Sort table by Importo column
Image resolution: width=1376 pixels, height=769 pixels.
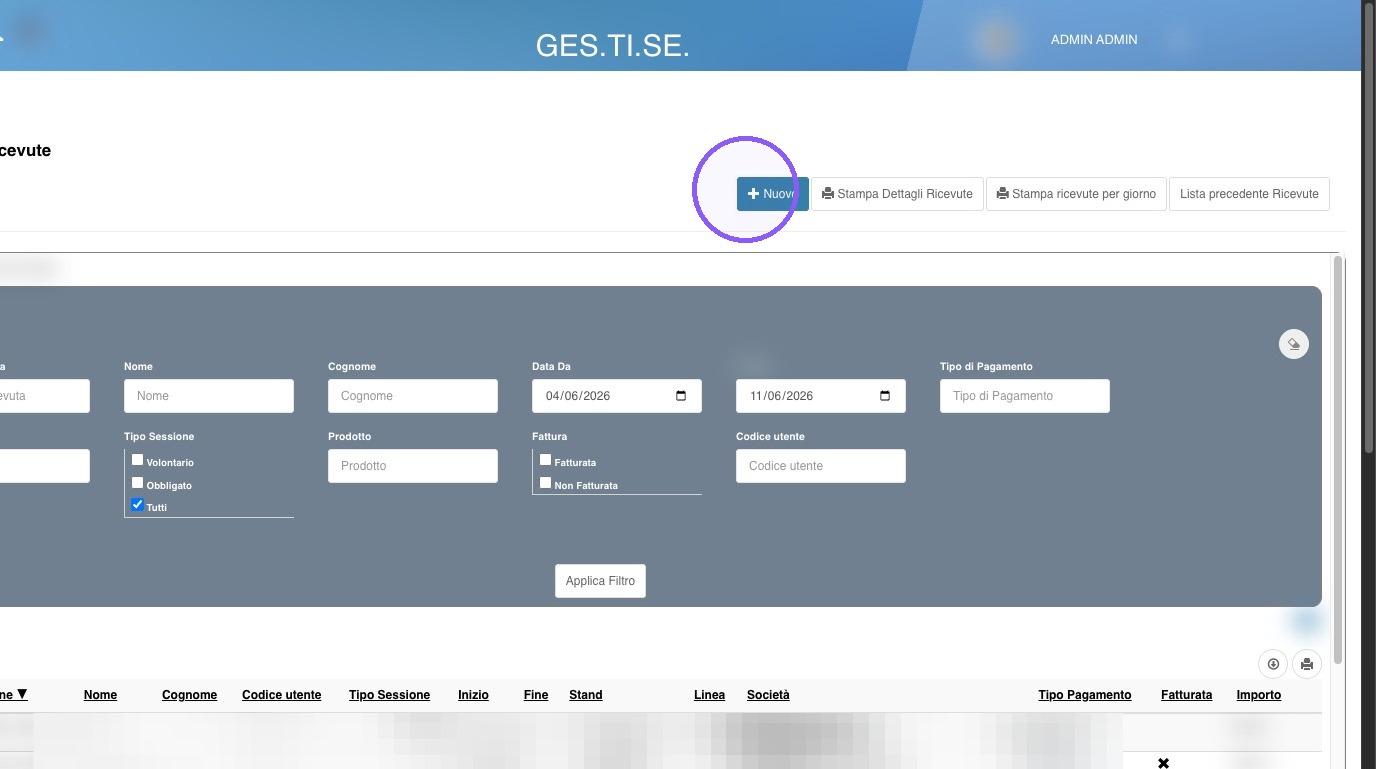coord(1258,695)
